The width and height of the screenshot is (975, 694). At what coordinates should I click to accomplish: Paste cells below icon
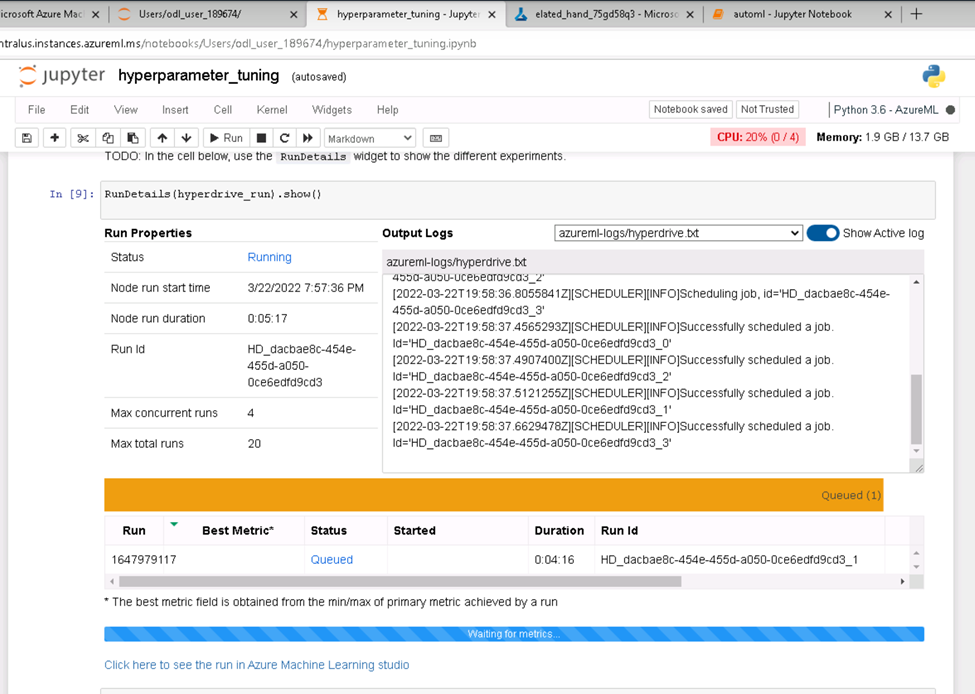pos(133,138)
